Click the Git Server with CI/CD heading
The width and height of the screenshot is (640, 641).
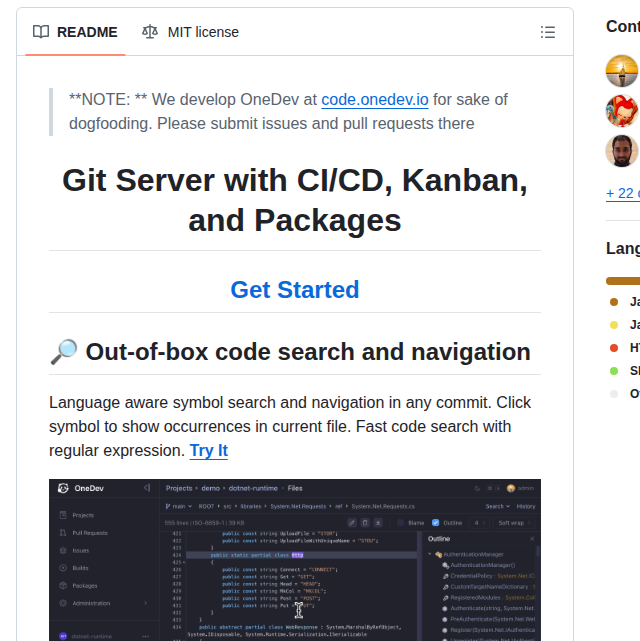point(294,200)
